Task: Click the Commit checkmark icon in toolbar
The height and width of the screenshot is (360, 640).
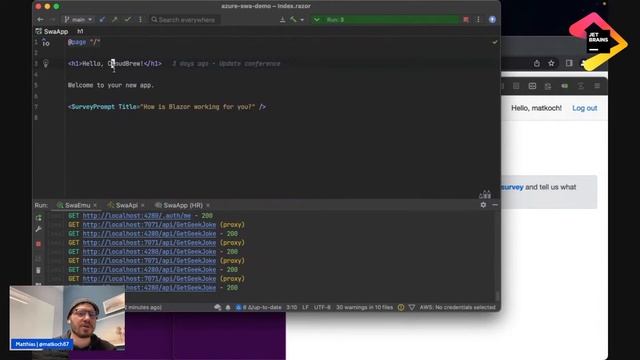Action: [127, 20]
